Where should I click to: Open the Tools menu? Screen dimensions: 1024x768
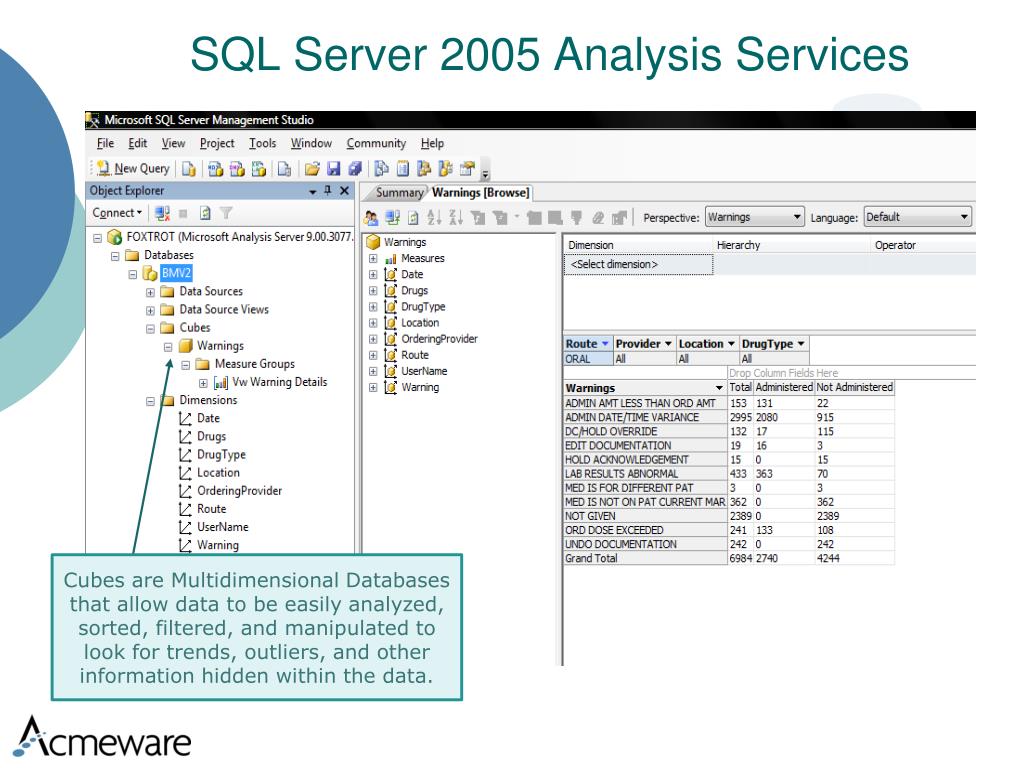(263, 143)
